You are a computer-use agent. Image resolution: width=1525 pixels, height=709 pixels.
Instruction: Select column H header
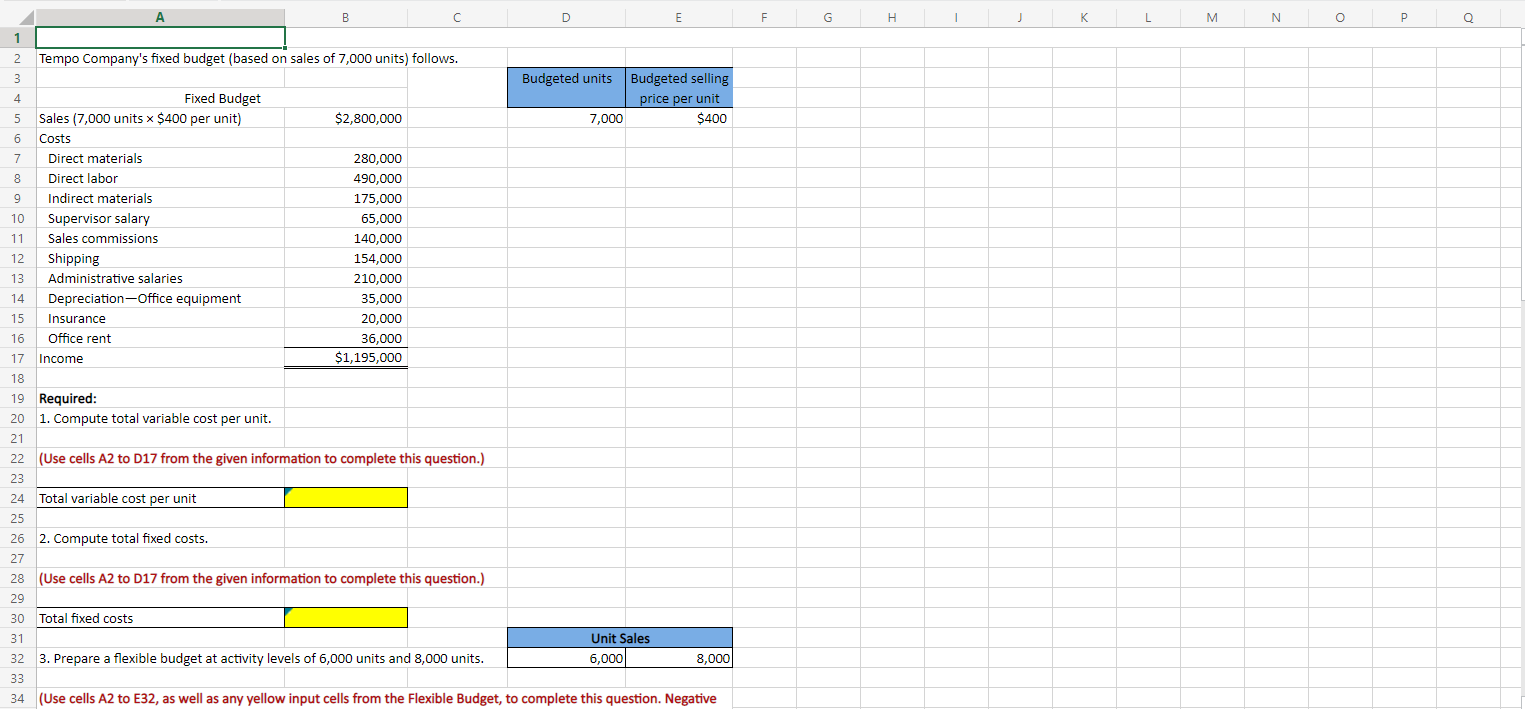tap(892, 16)
